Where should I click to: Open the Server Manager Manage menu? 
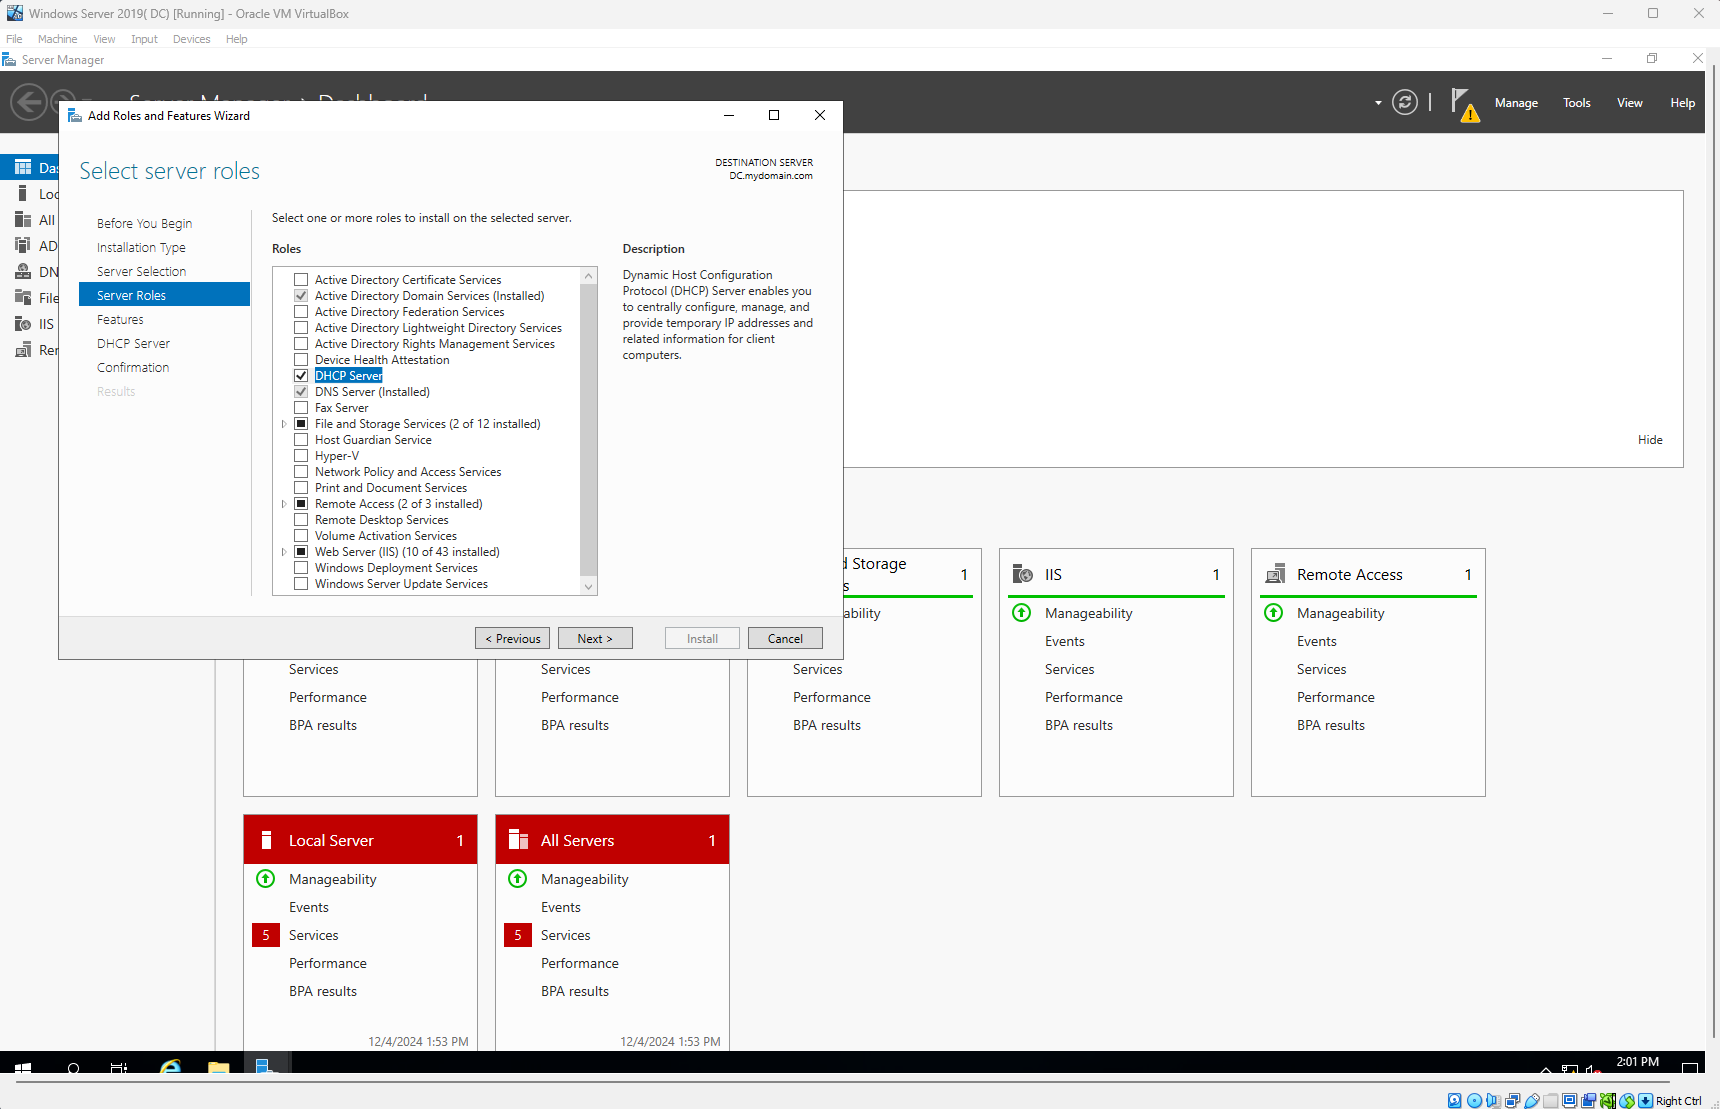click(x=1516, y=103)
